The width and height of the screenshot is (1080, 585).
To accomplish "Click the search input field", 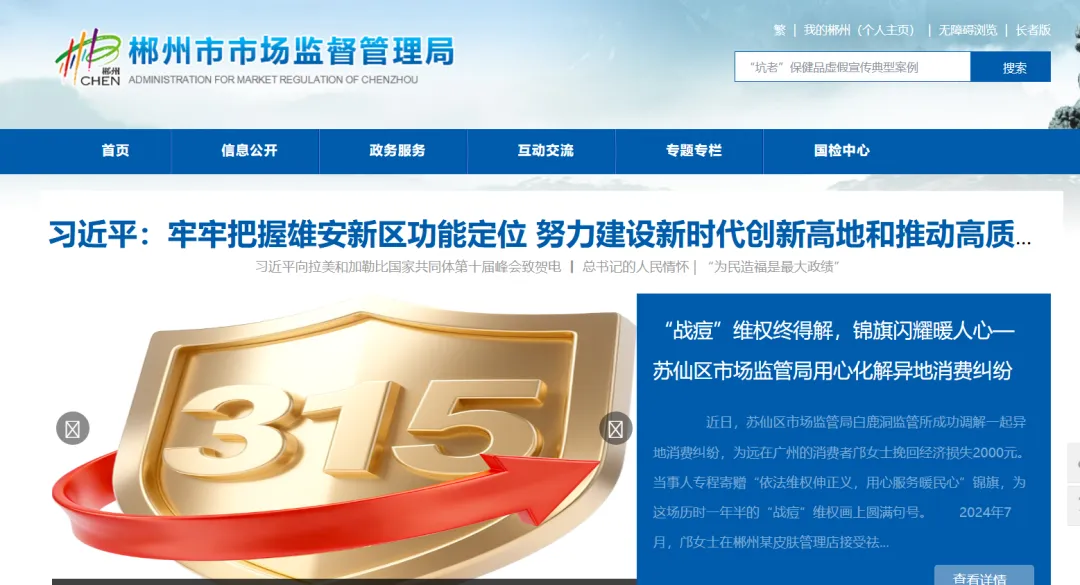I will pyautogui.click(x=850, y=66).
